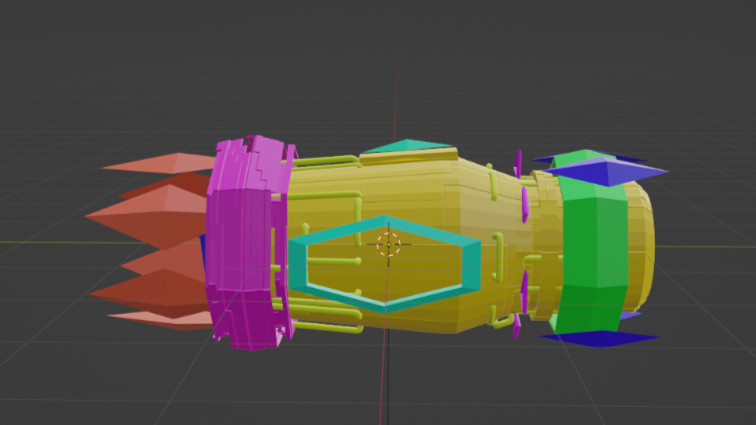Click the teal fin atop the body
The width and height of the screenshot is (756, 425).
click(x=407, y=147)
